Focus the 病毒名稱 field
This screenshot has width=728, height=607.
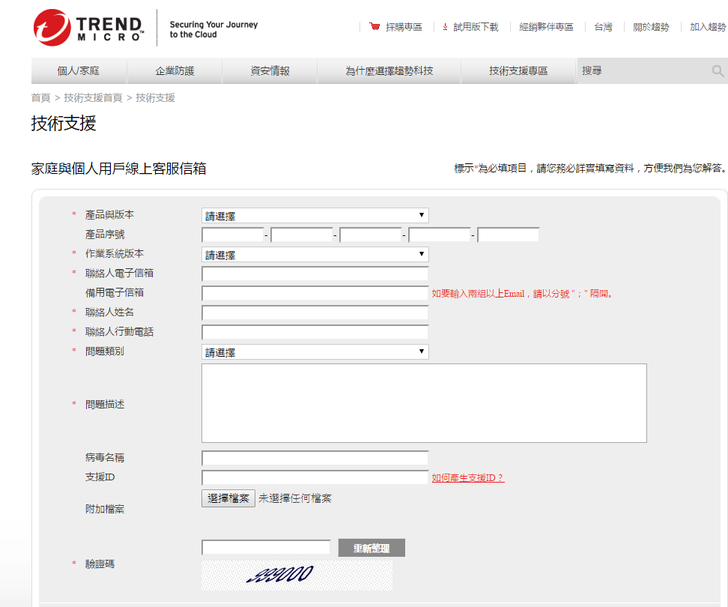(x=315, y=458)
